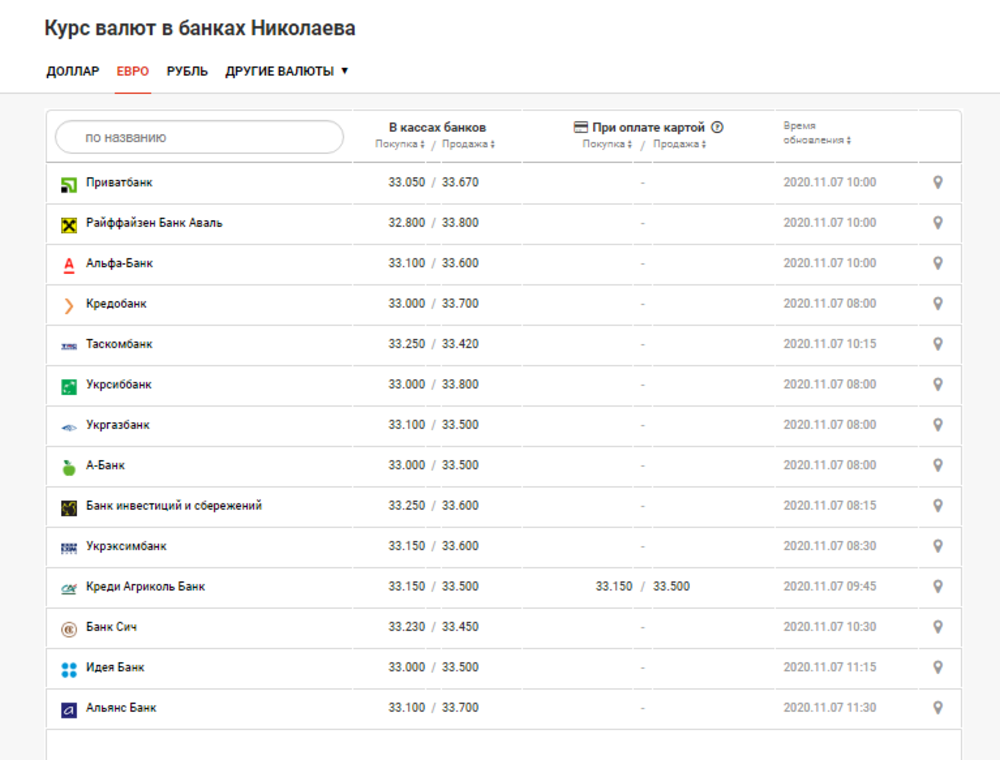Open the РУБЛЬ tab
This screenshot has height=760, width=1000.
point(188,71)
